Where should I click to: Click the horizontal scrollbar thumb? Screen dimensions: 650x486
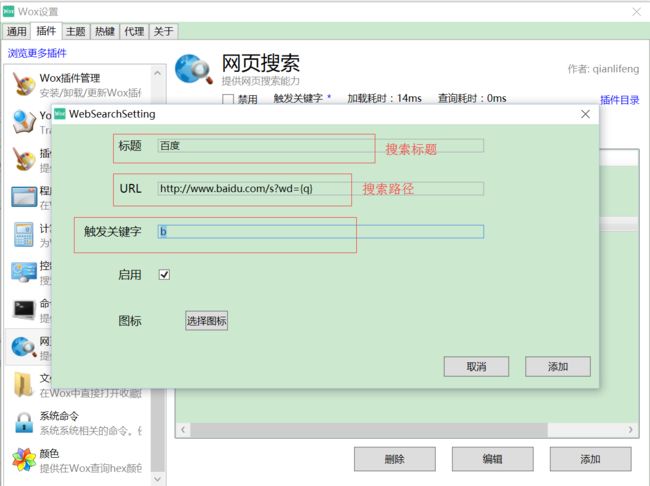click(x=369, y=430)
